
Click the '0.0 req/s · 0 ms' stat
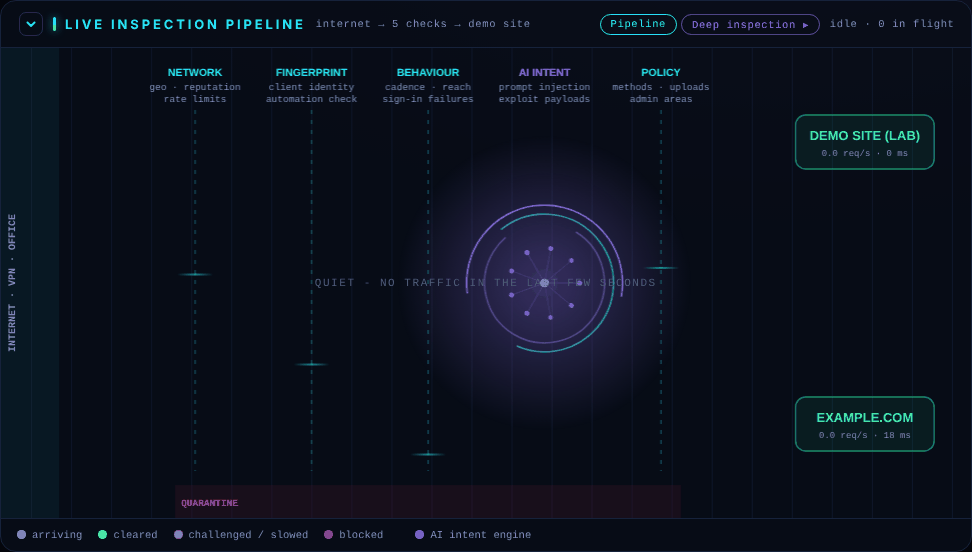click(x=865, y=153)
